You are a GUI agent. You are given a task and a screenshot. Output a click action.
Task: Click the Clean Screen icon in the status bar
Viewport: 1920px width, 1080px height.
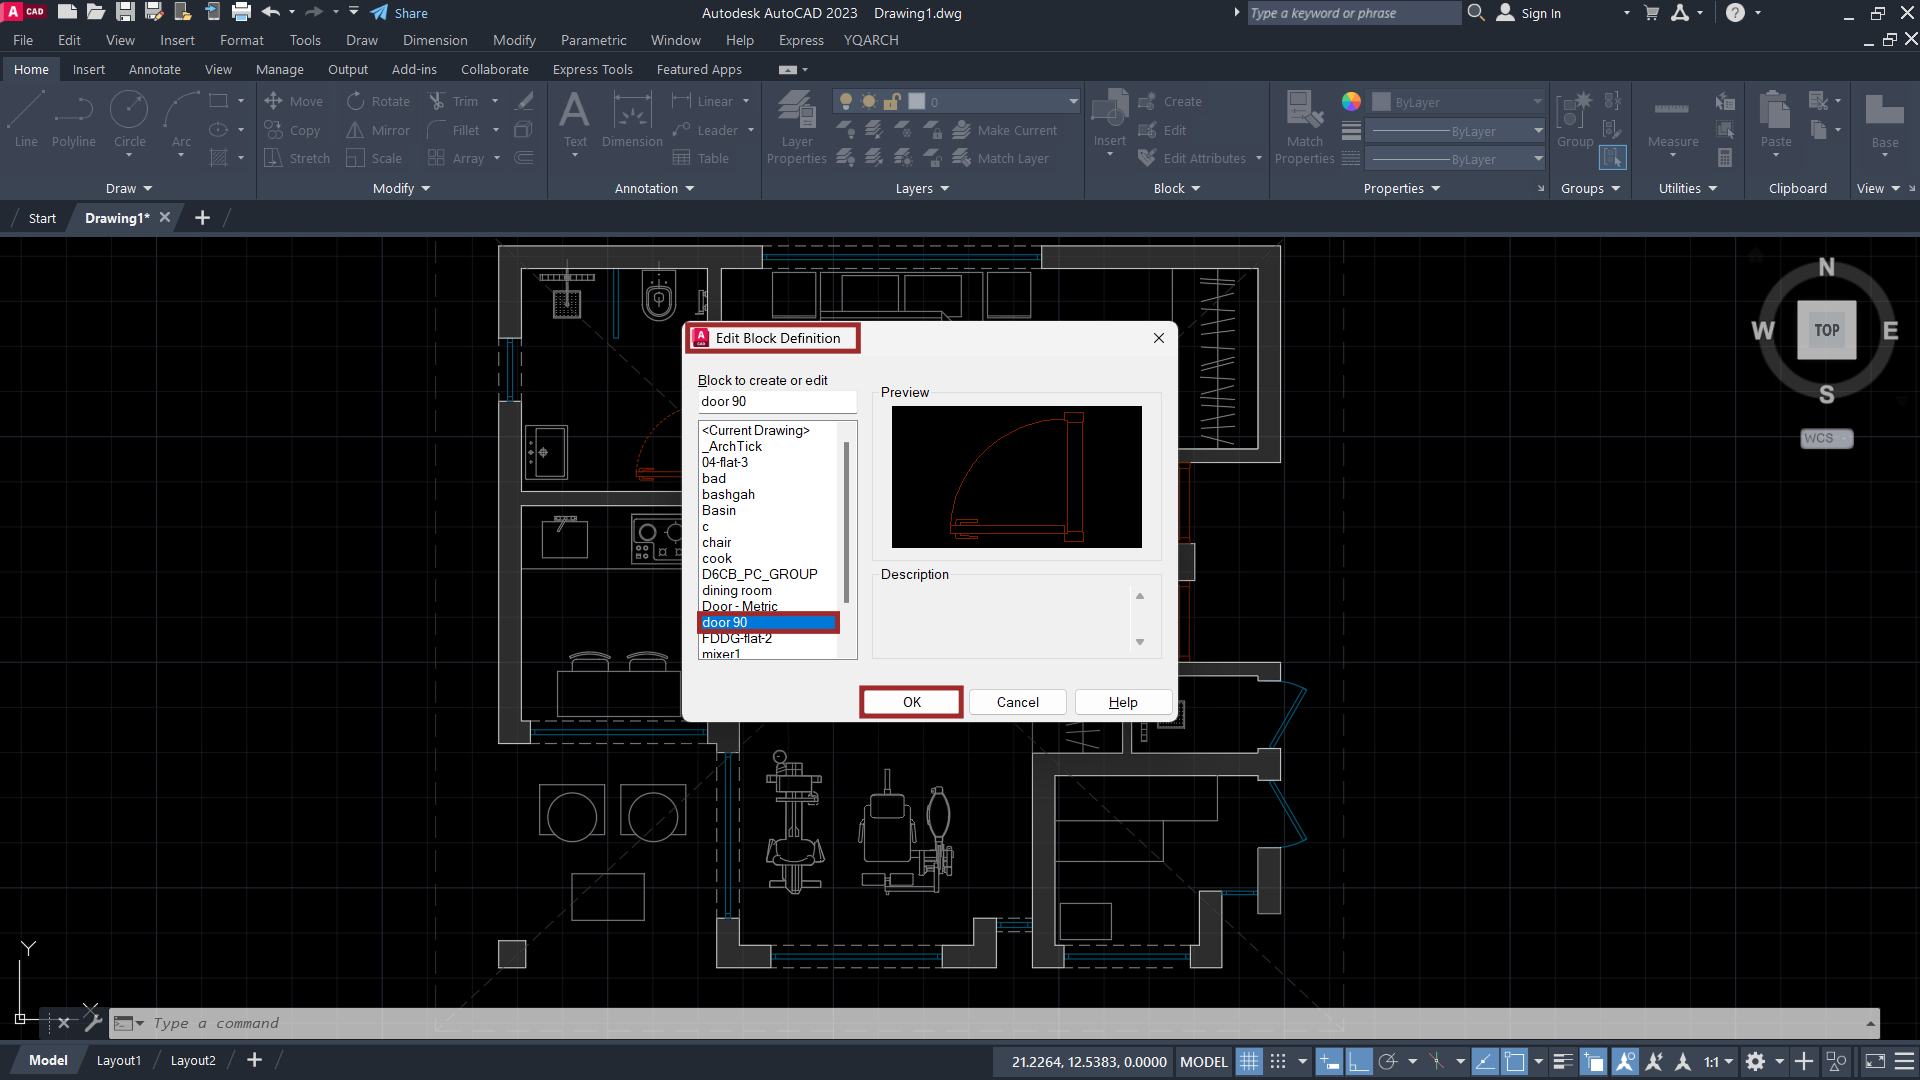click(1875, 1061)
